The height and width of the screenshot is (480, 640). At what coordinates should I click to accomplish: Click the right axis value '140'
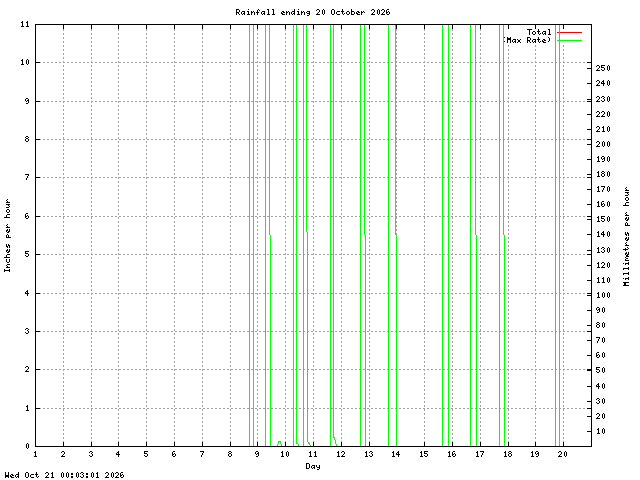coord(603,234)
